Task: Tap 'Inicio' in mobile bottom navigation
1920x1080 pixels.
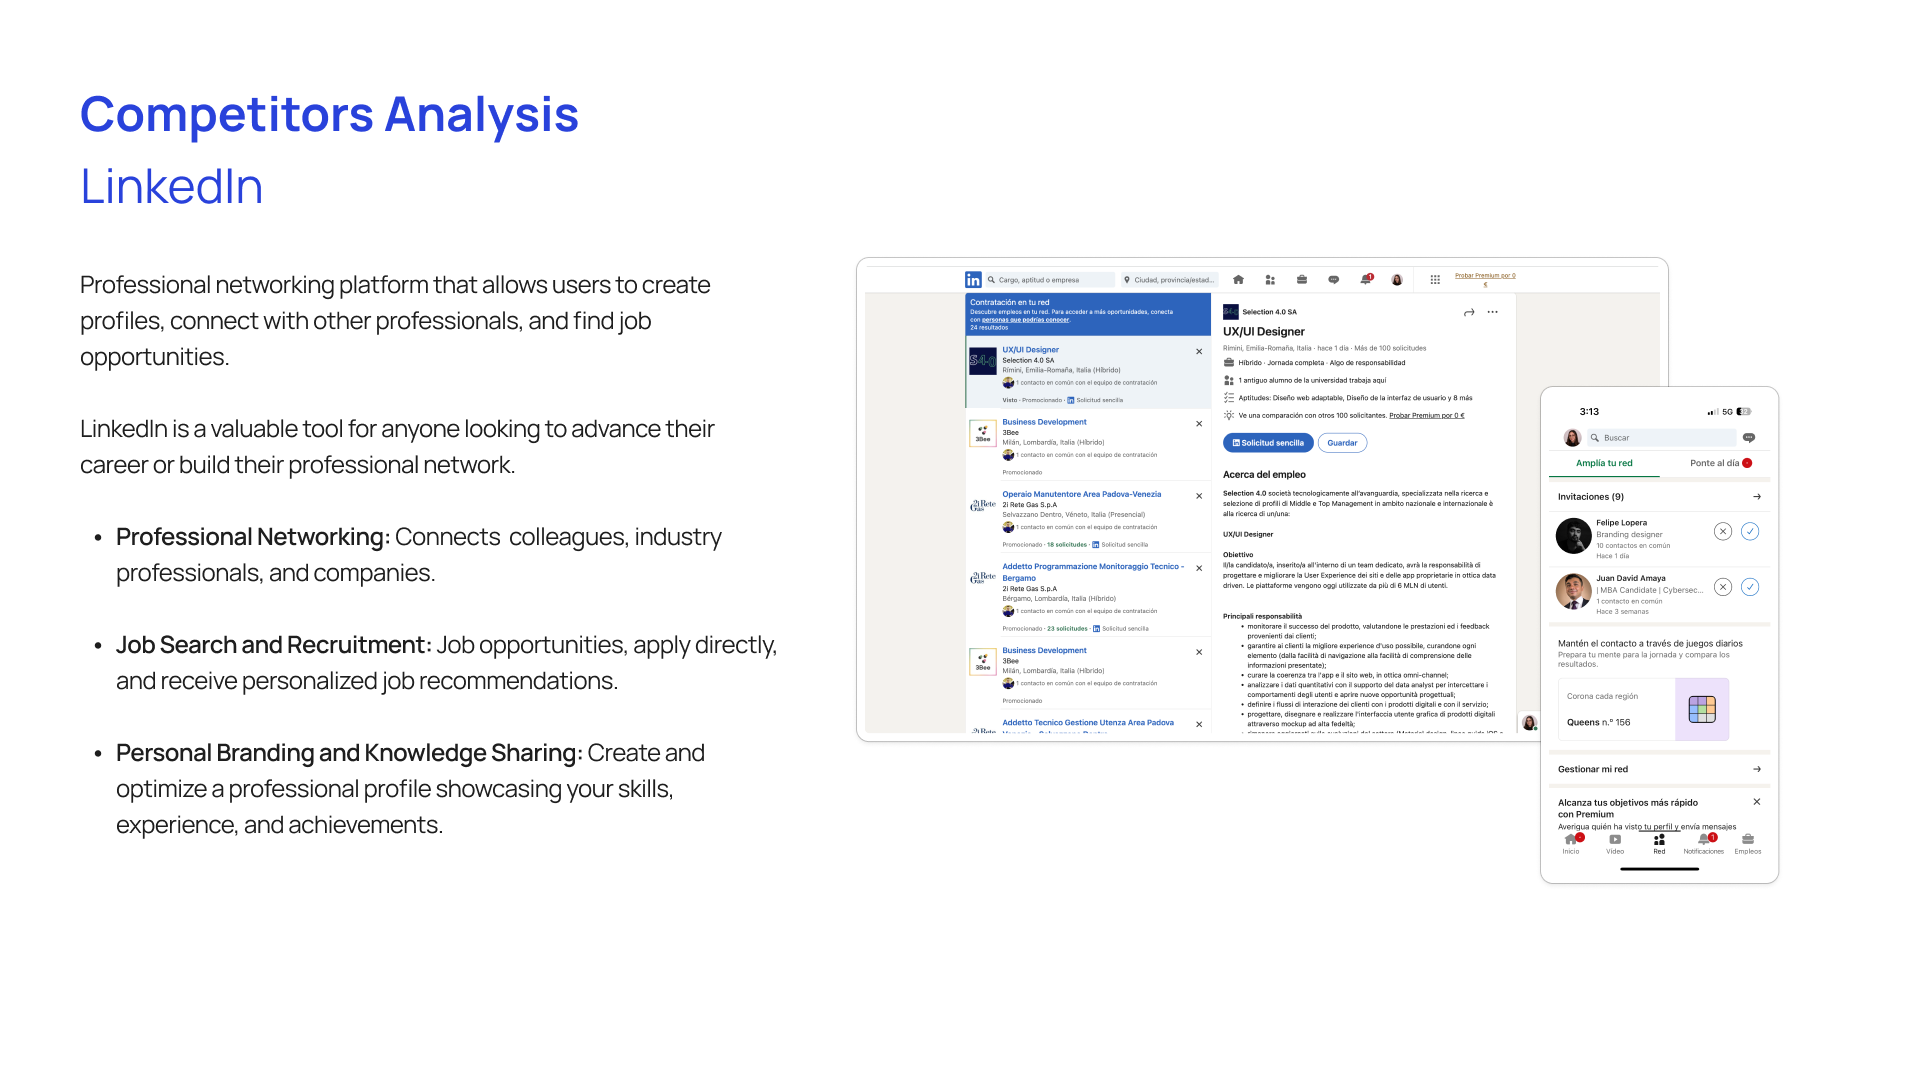Action: pyautogui.click(x=1571, y=845)
